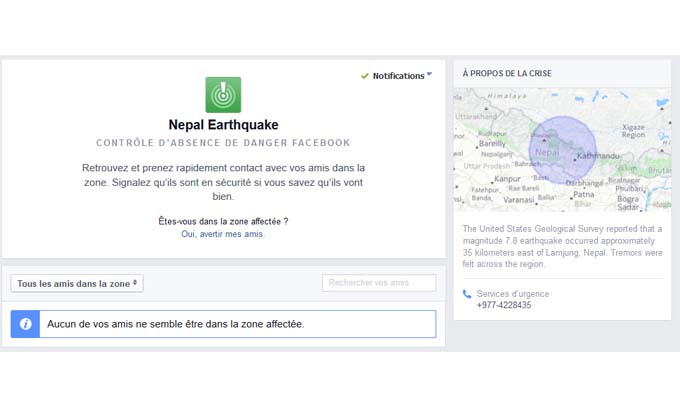Click the blue info icon in banner

tap(26, 324)
